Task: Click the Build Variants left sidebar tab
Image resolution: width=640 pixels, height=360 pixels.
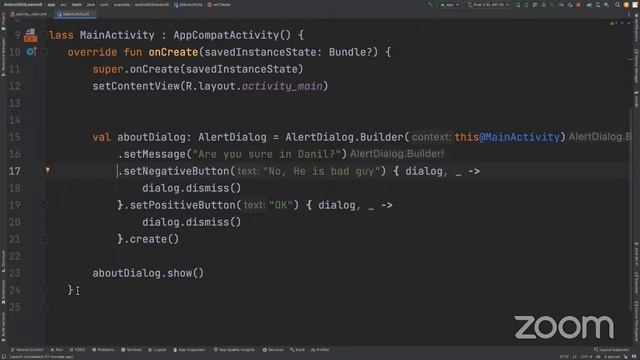Action: [3, 327]
